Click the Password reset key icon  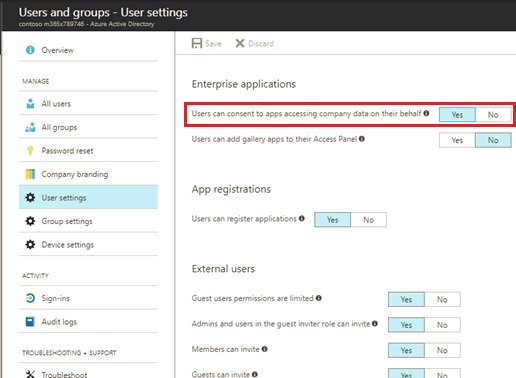pyautogui.click(x=30, y=151)
